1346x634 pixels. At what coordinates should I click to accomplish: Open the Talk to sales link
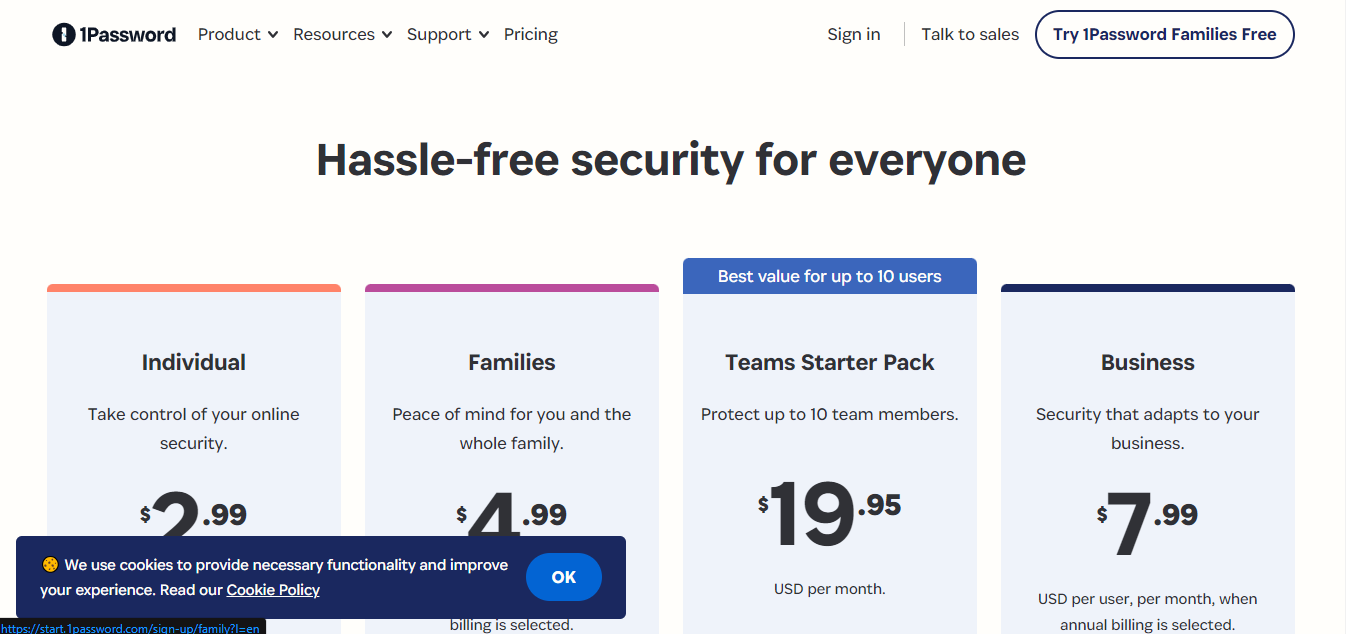tap(970, 35)
